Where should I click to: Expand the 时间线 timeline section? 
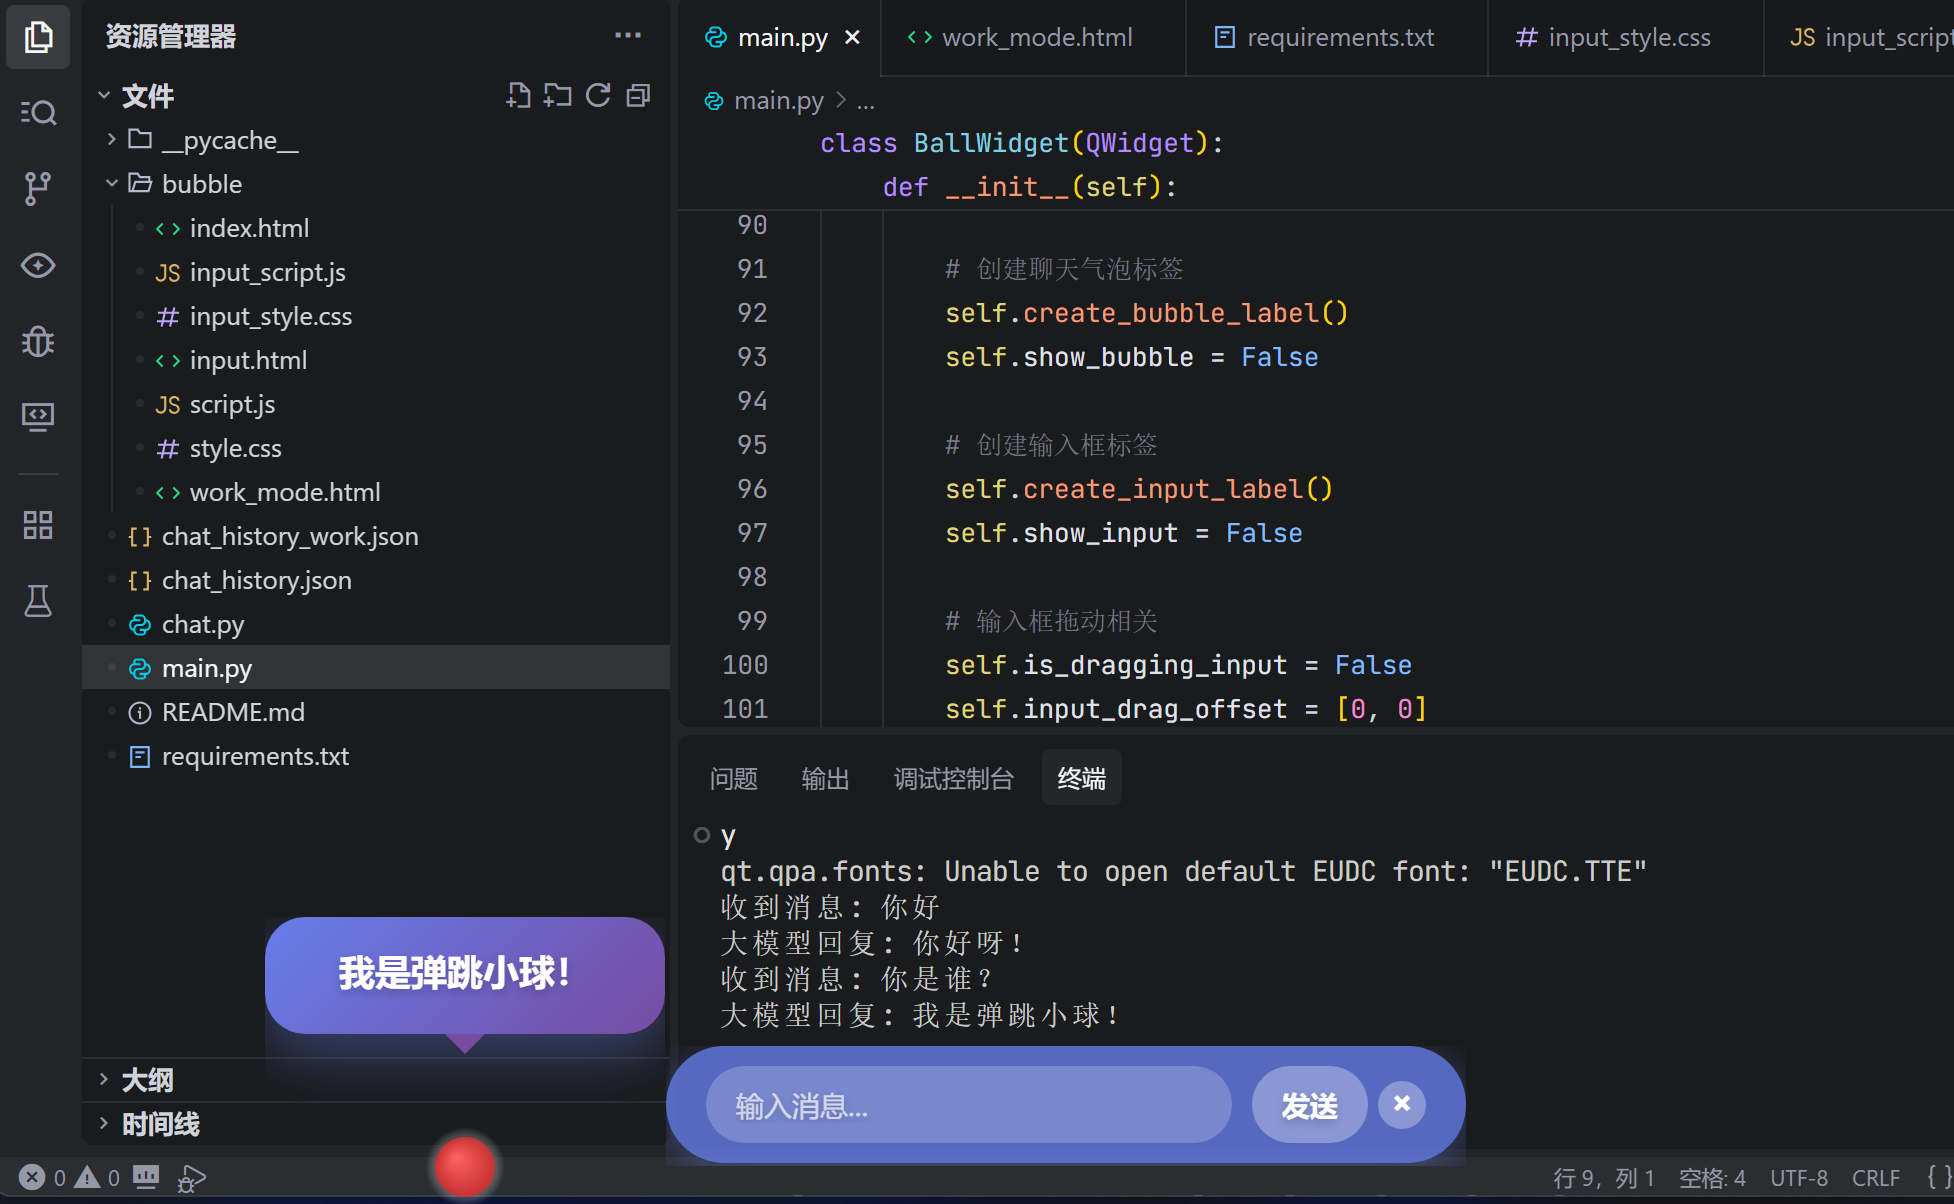click(104, 1124)
